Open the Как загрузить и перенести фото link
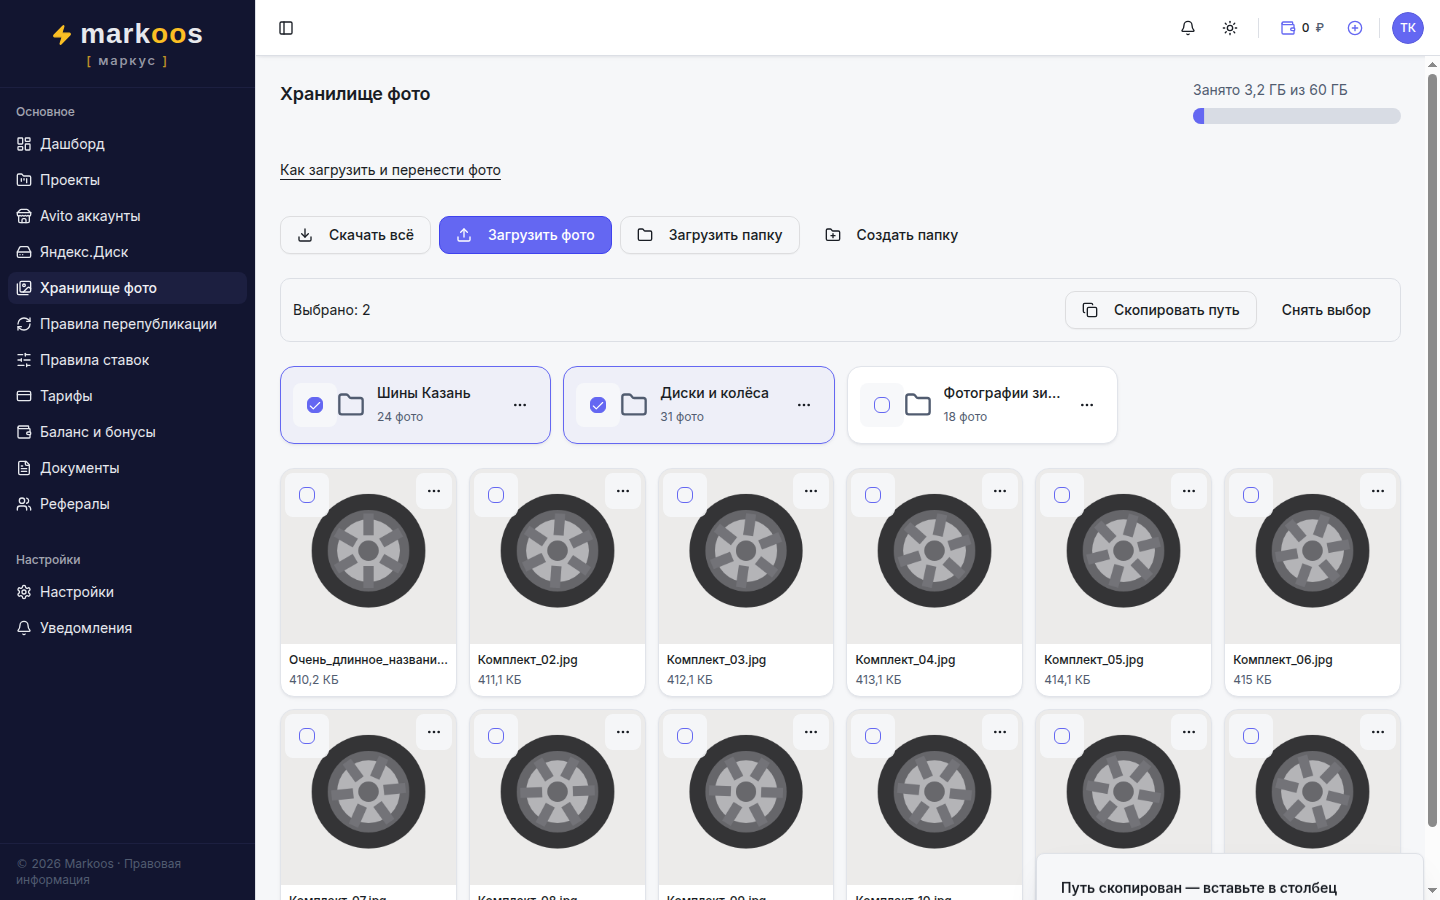 click(x=390, y=170)
